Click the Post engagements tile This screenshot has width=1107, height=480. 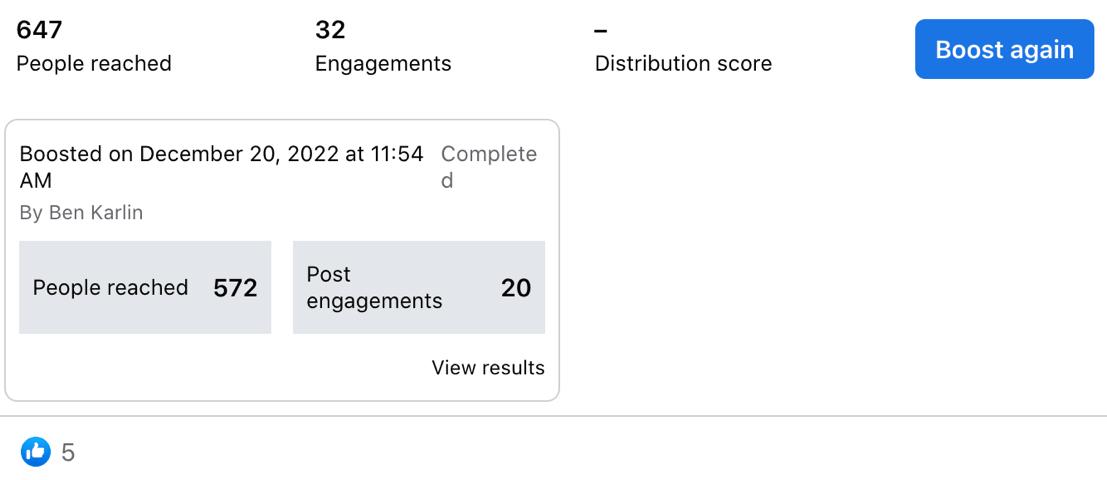coord(419,287)
